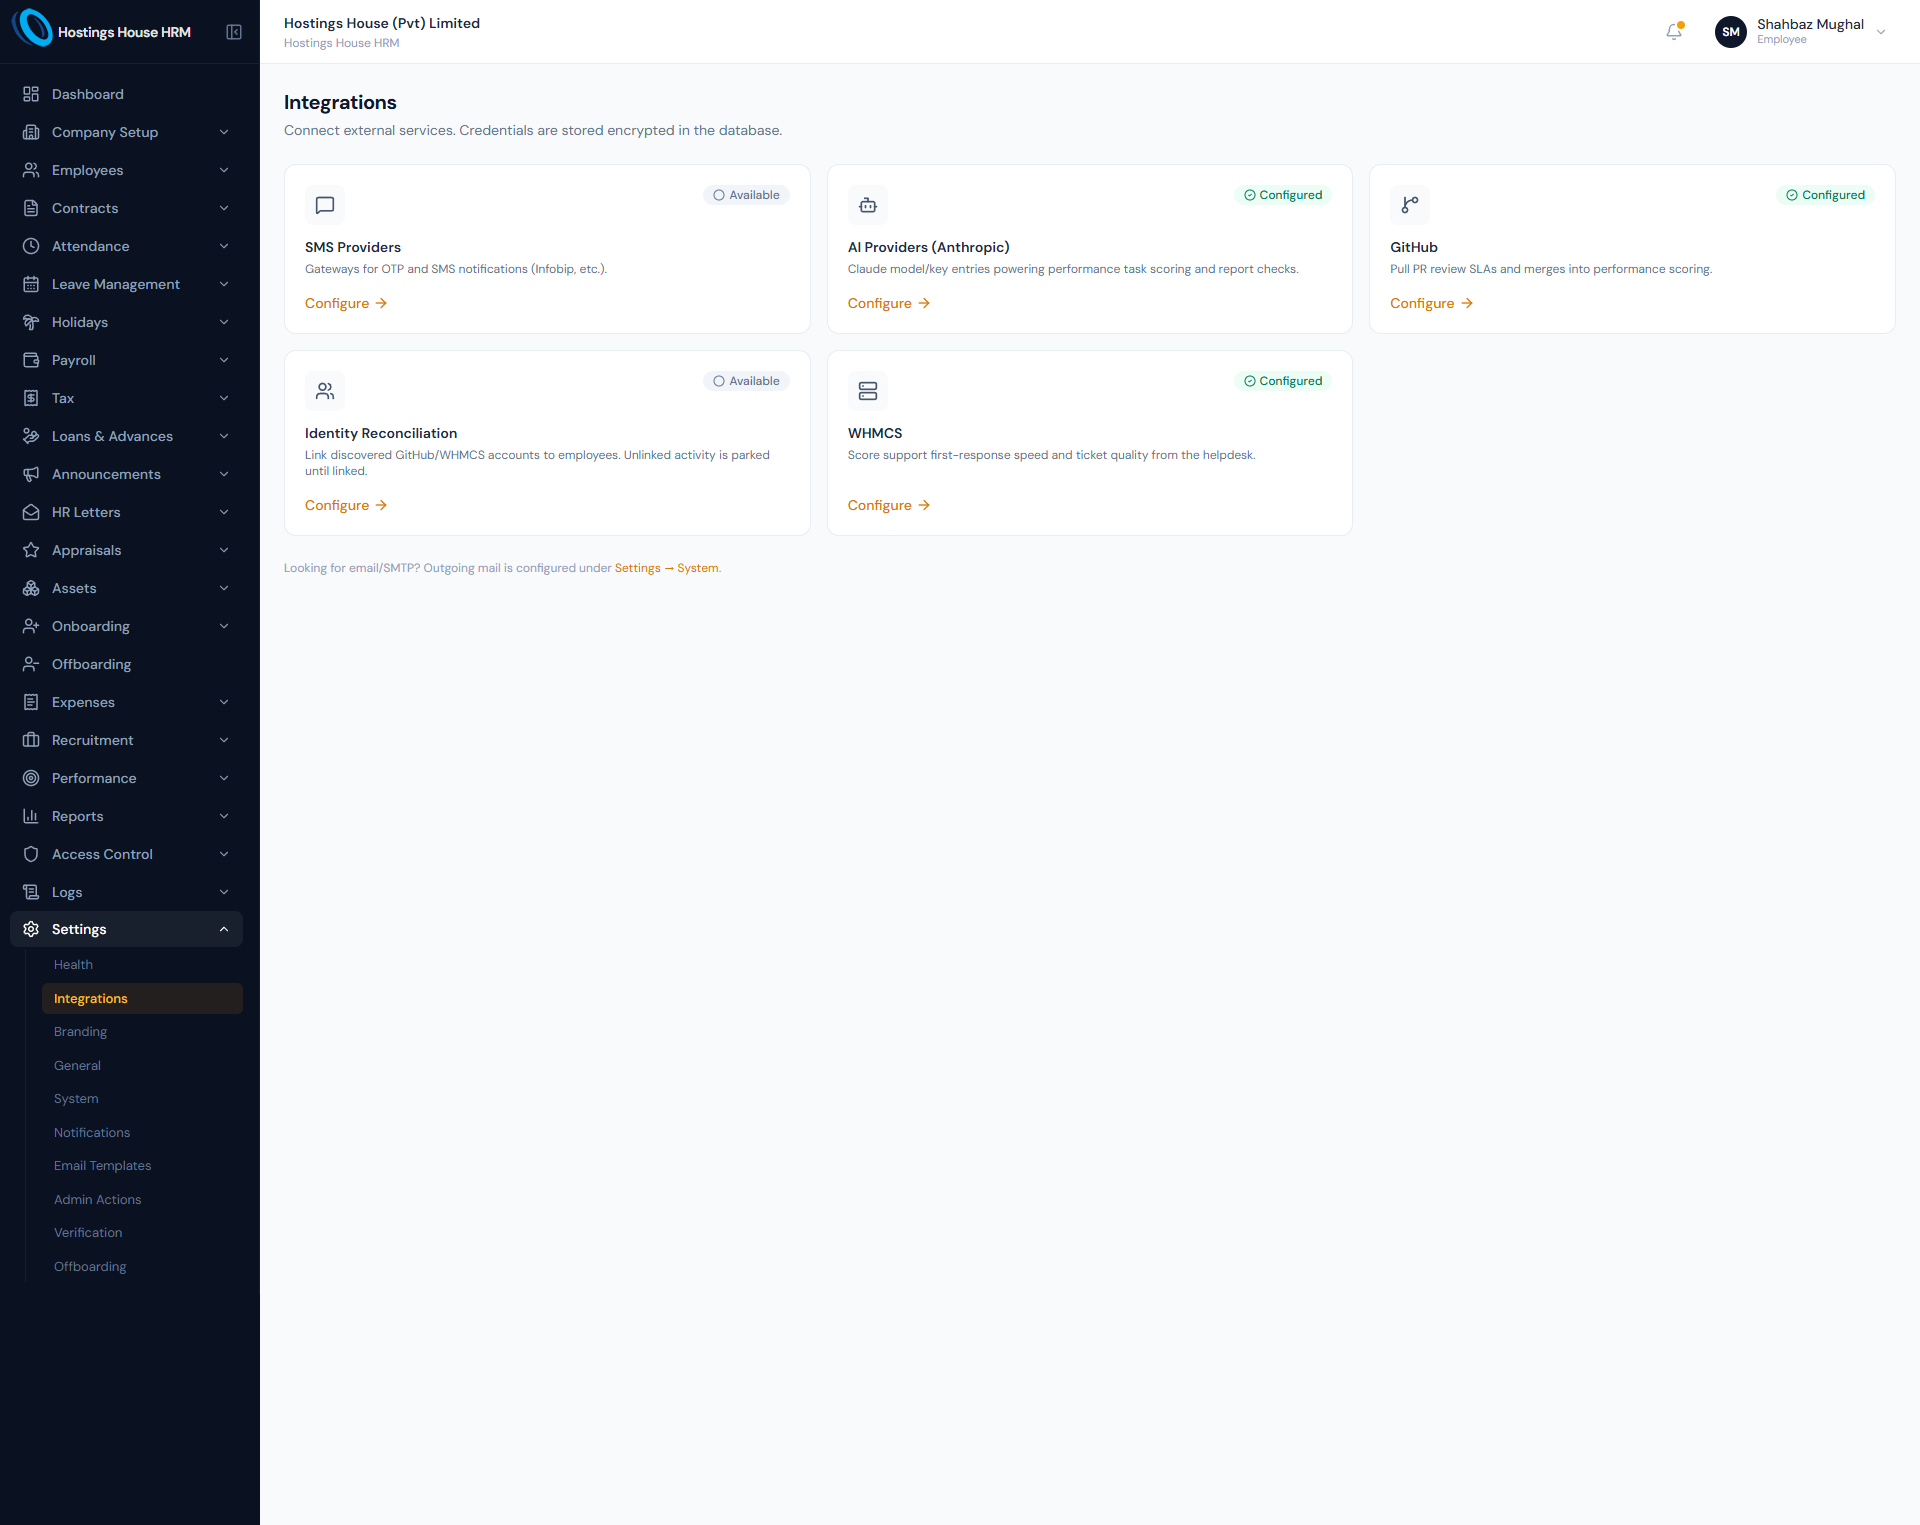This screenshot has width=1920, height=1525.
Task: Click the Company Setup building icon
Action: (31, 132)
